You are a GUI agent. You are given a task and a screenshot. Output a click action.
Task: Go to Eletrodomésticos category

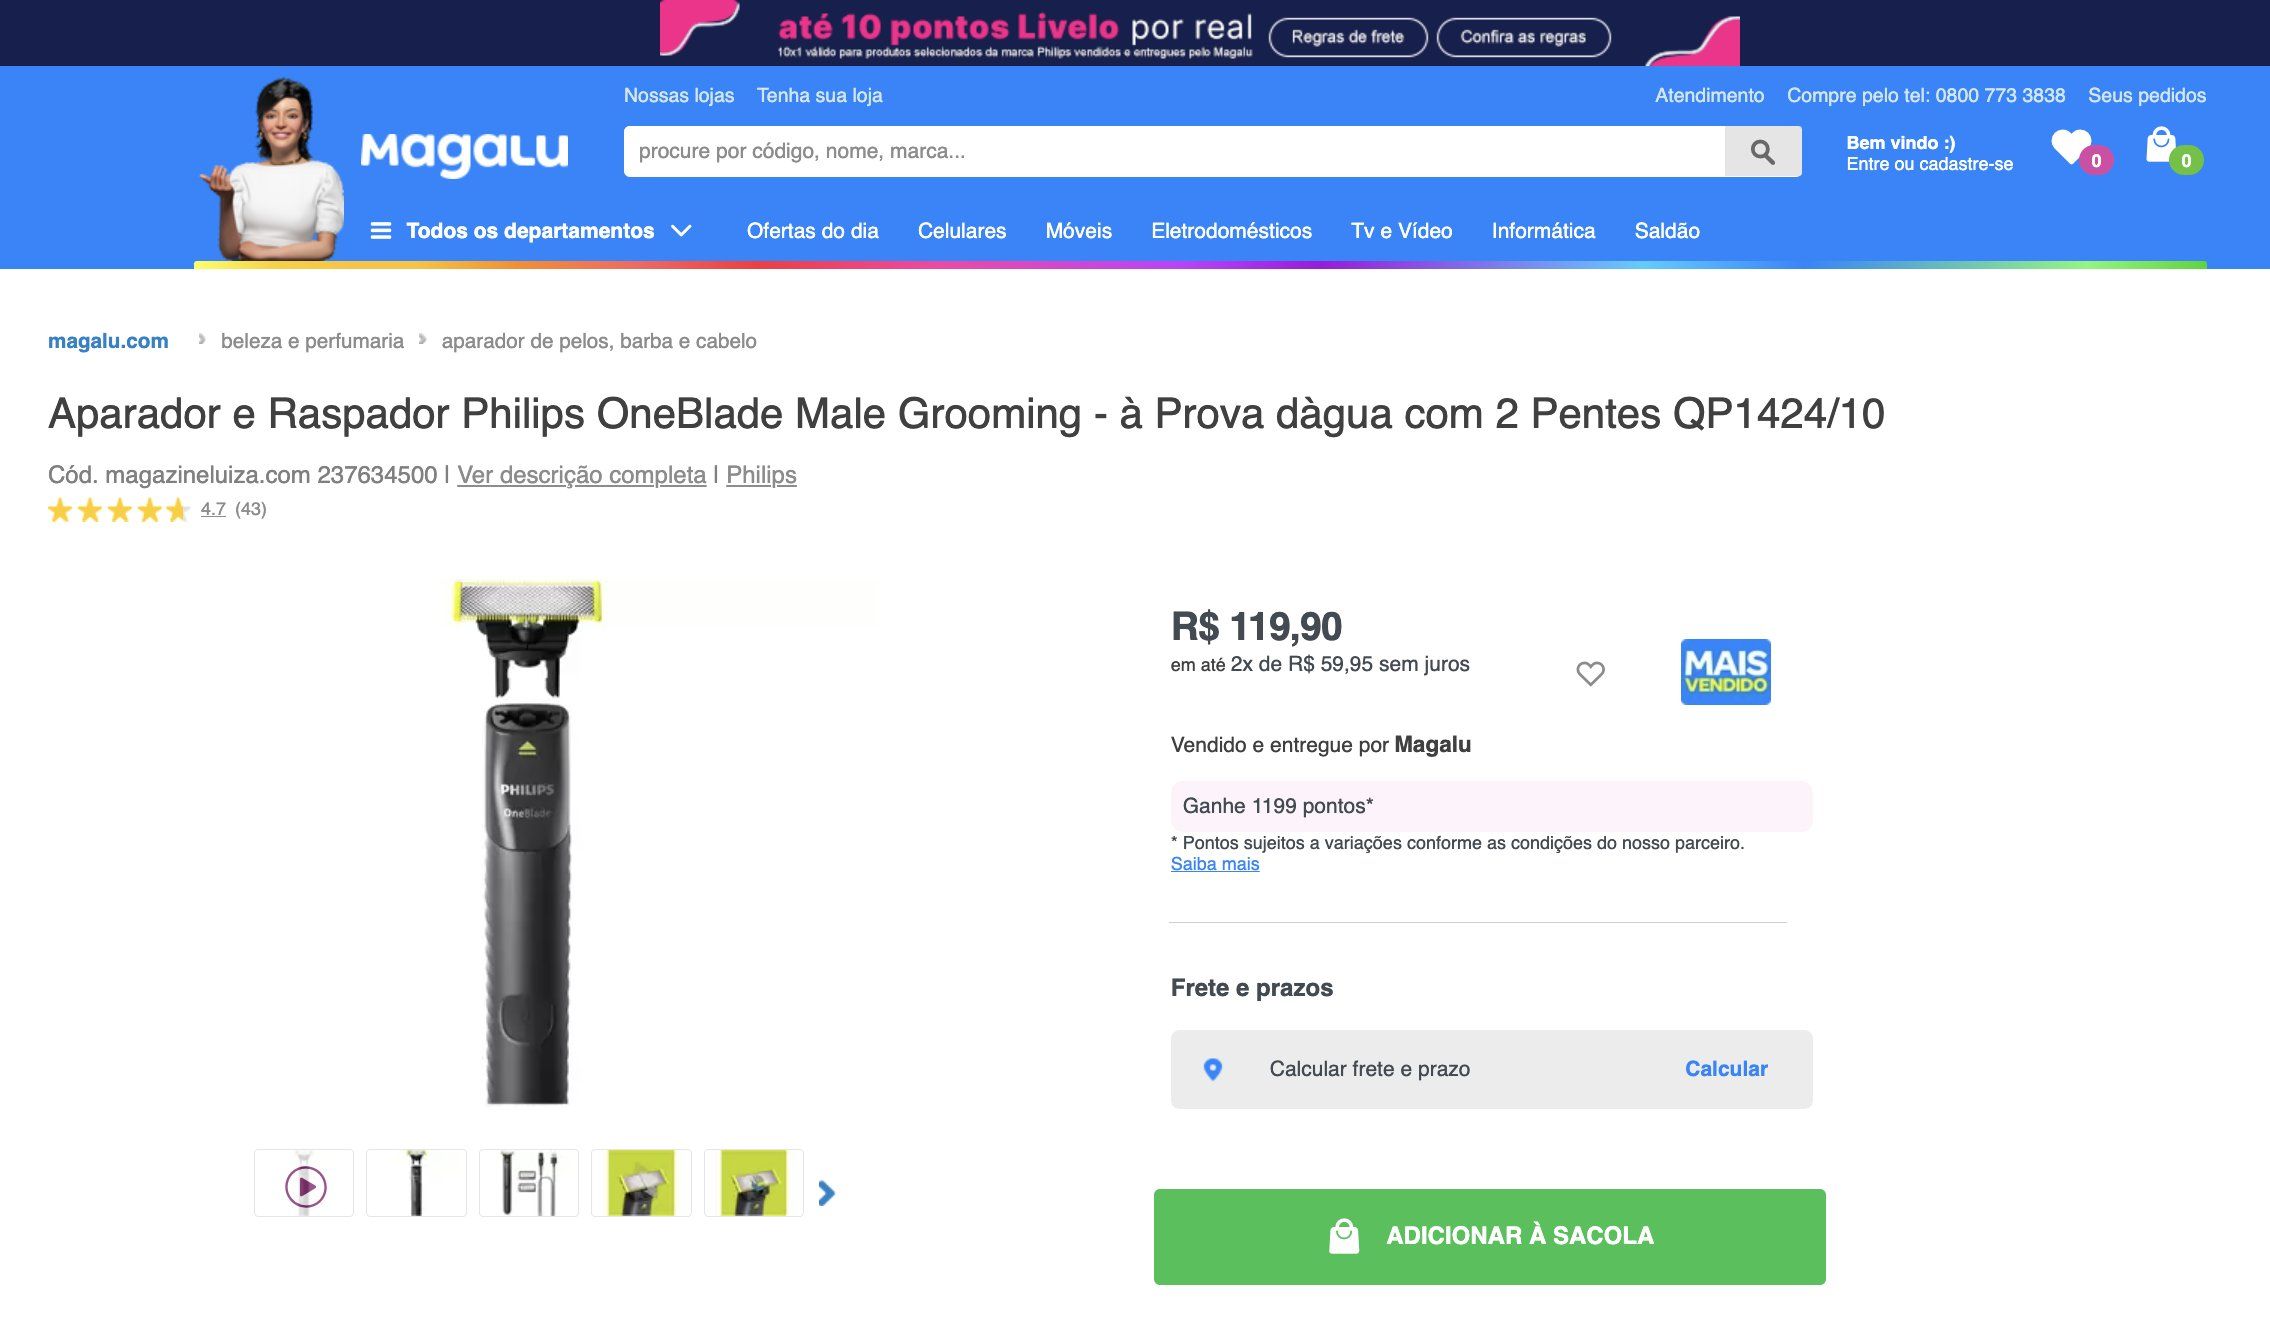1231,231
